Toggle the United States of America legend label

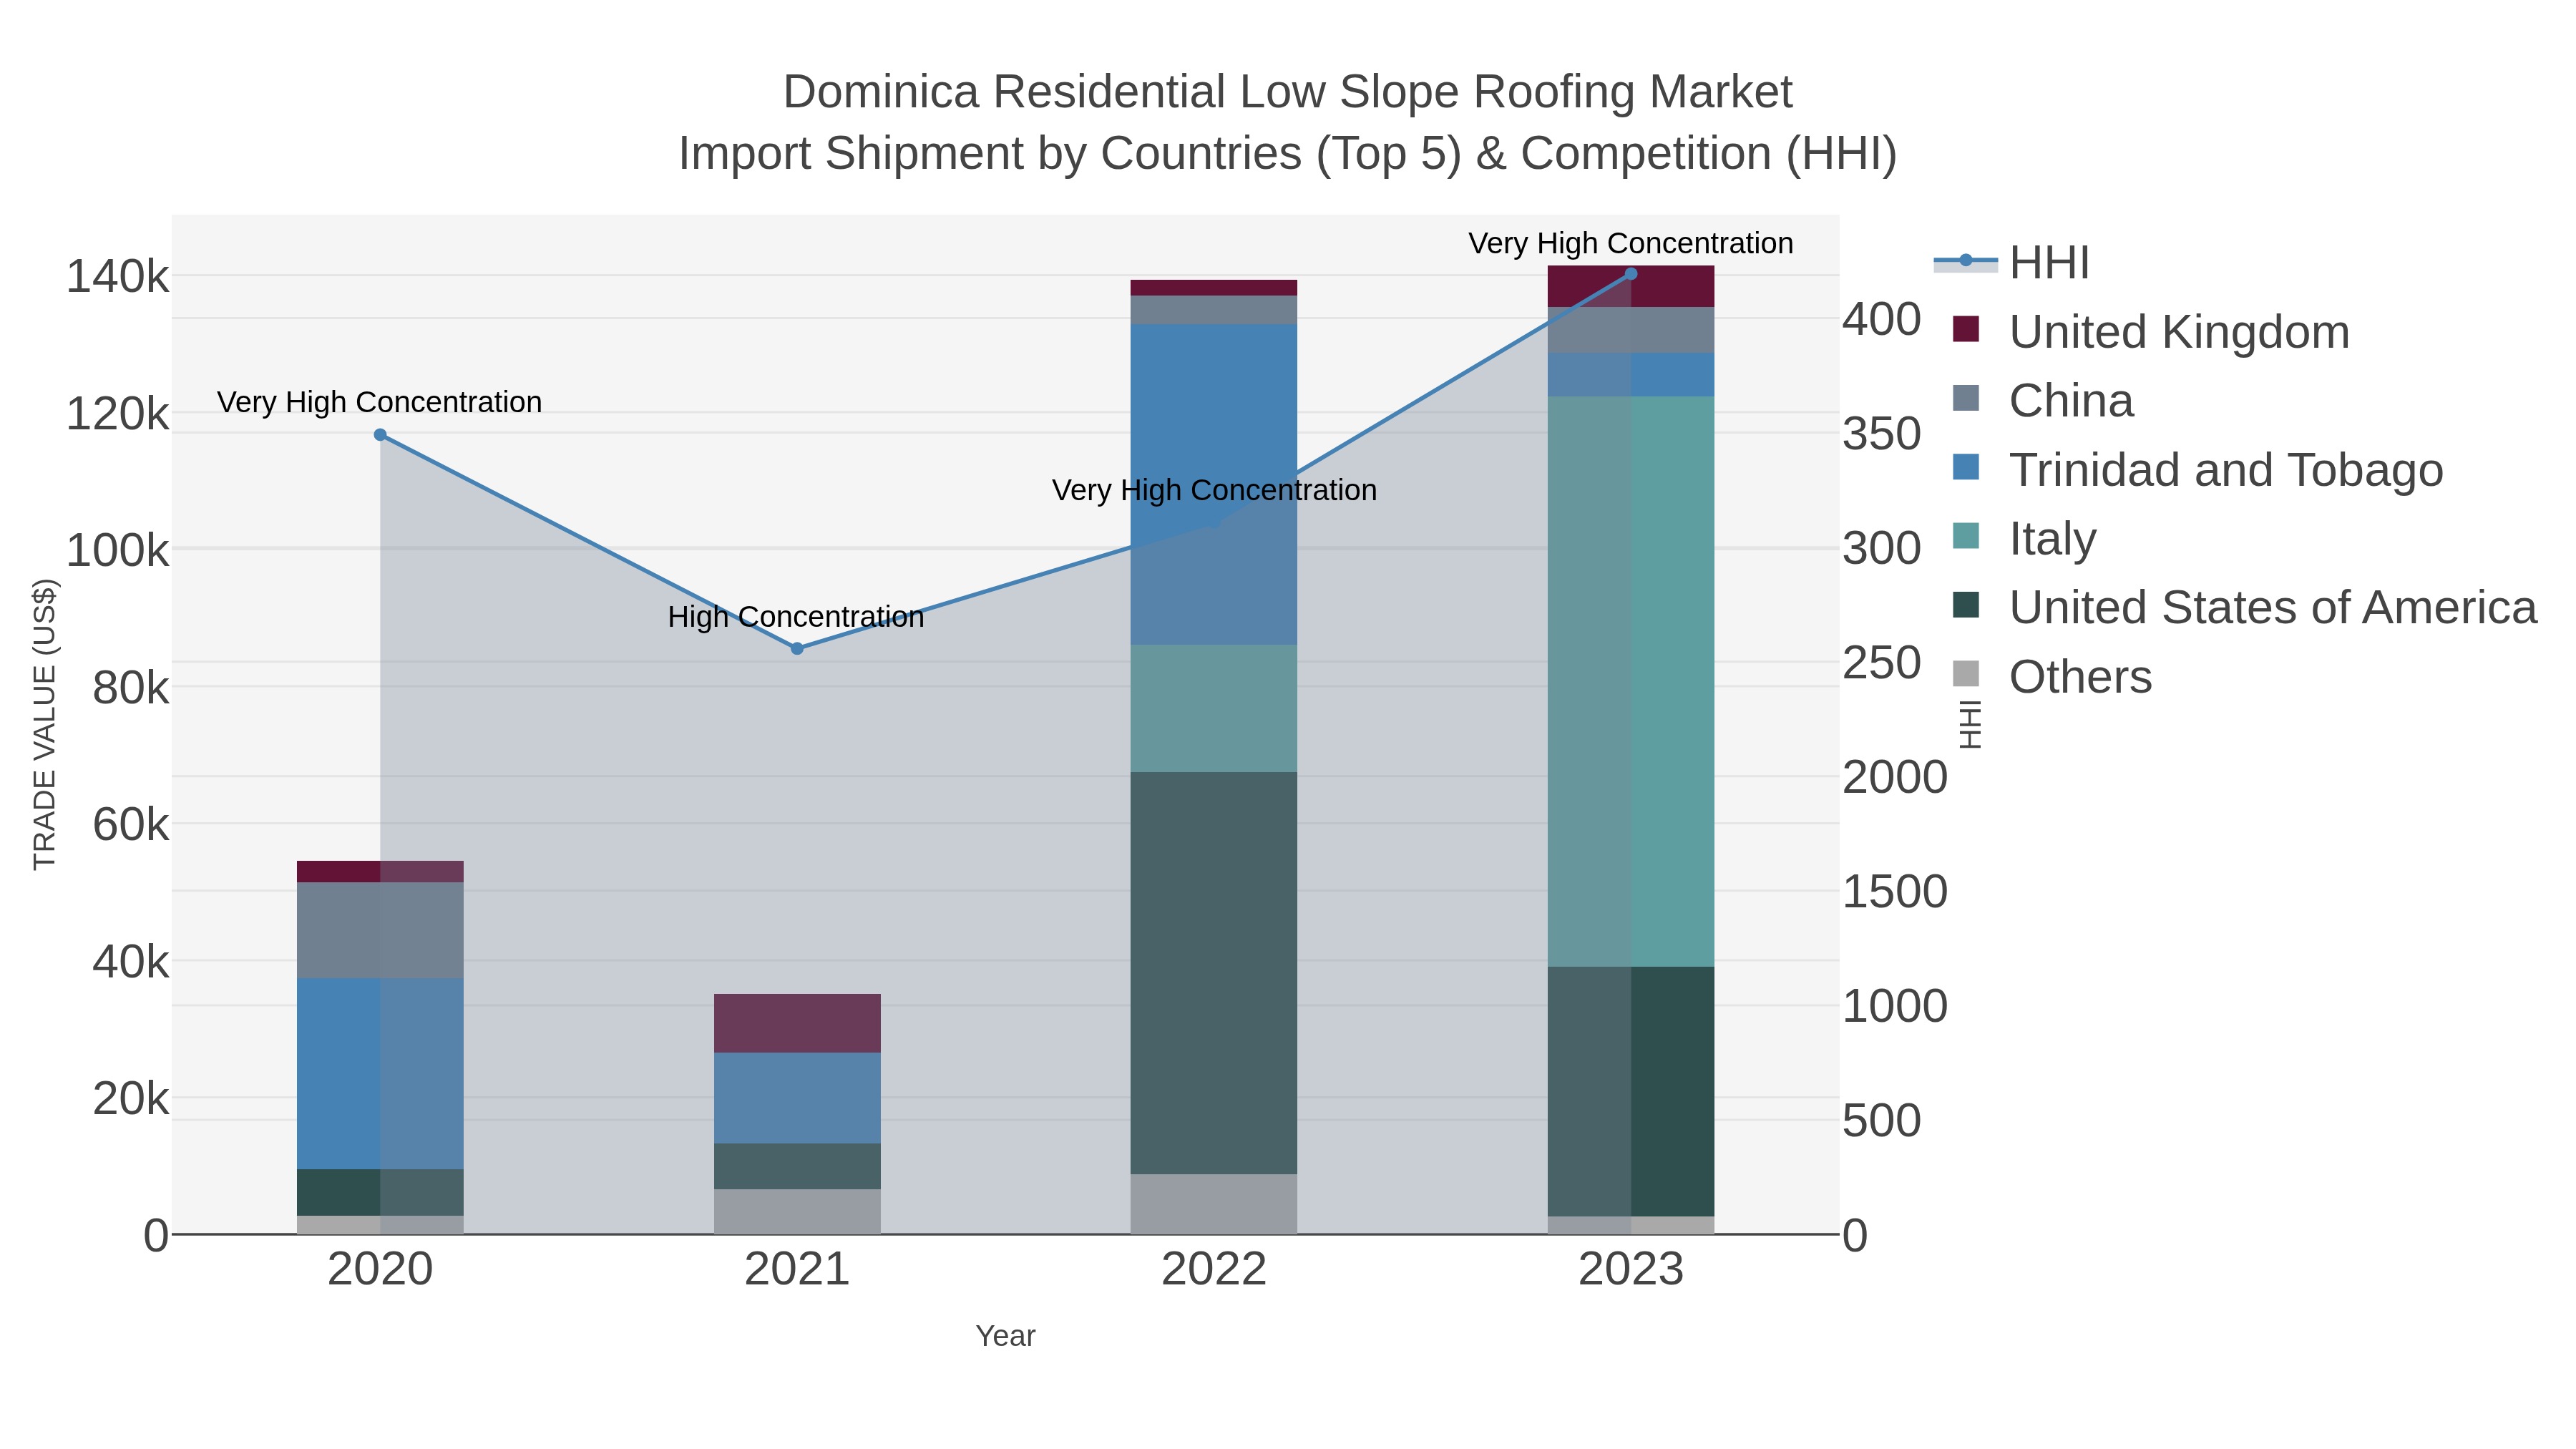pos(2273,607)
